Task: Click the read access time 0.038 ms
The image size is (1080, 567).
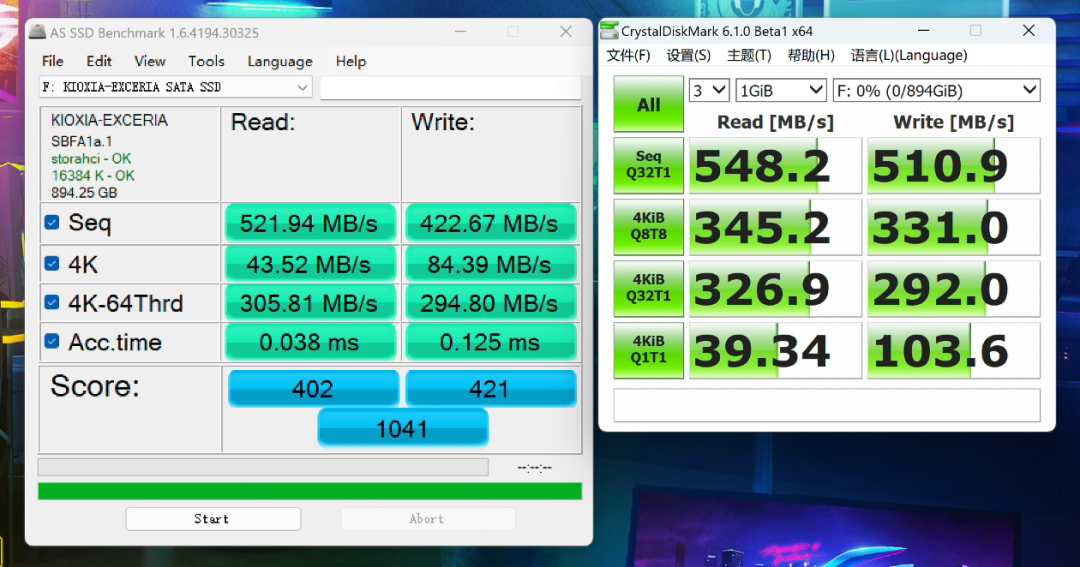Action: click(x=311, y=342)
